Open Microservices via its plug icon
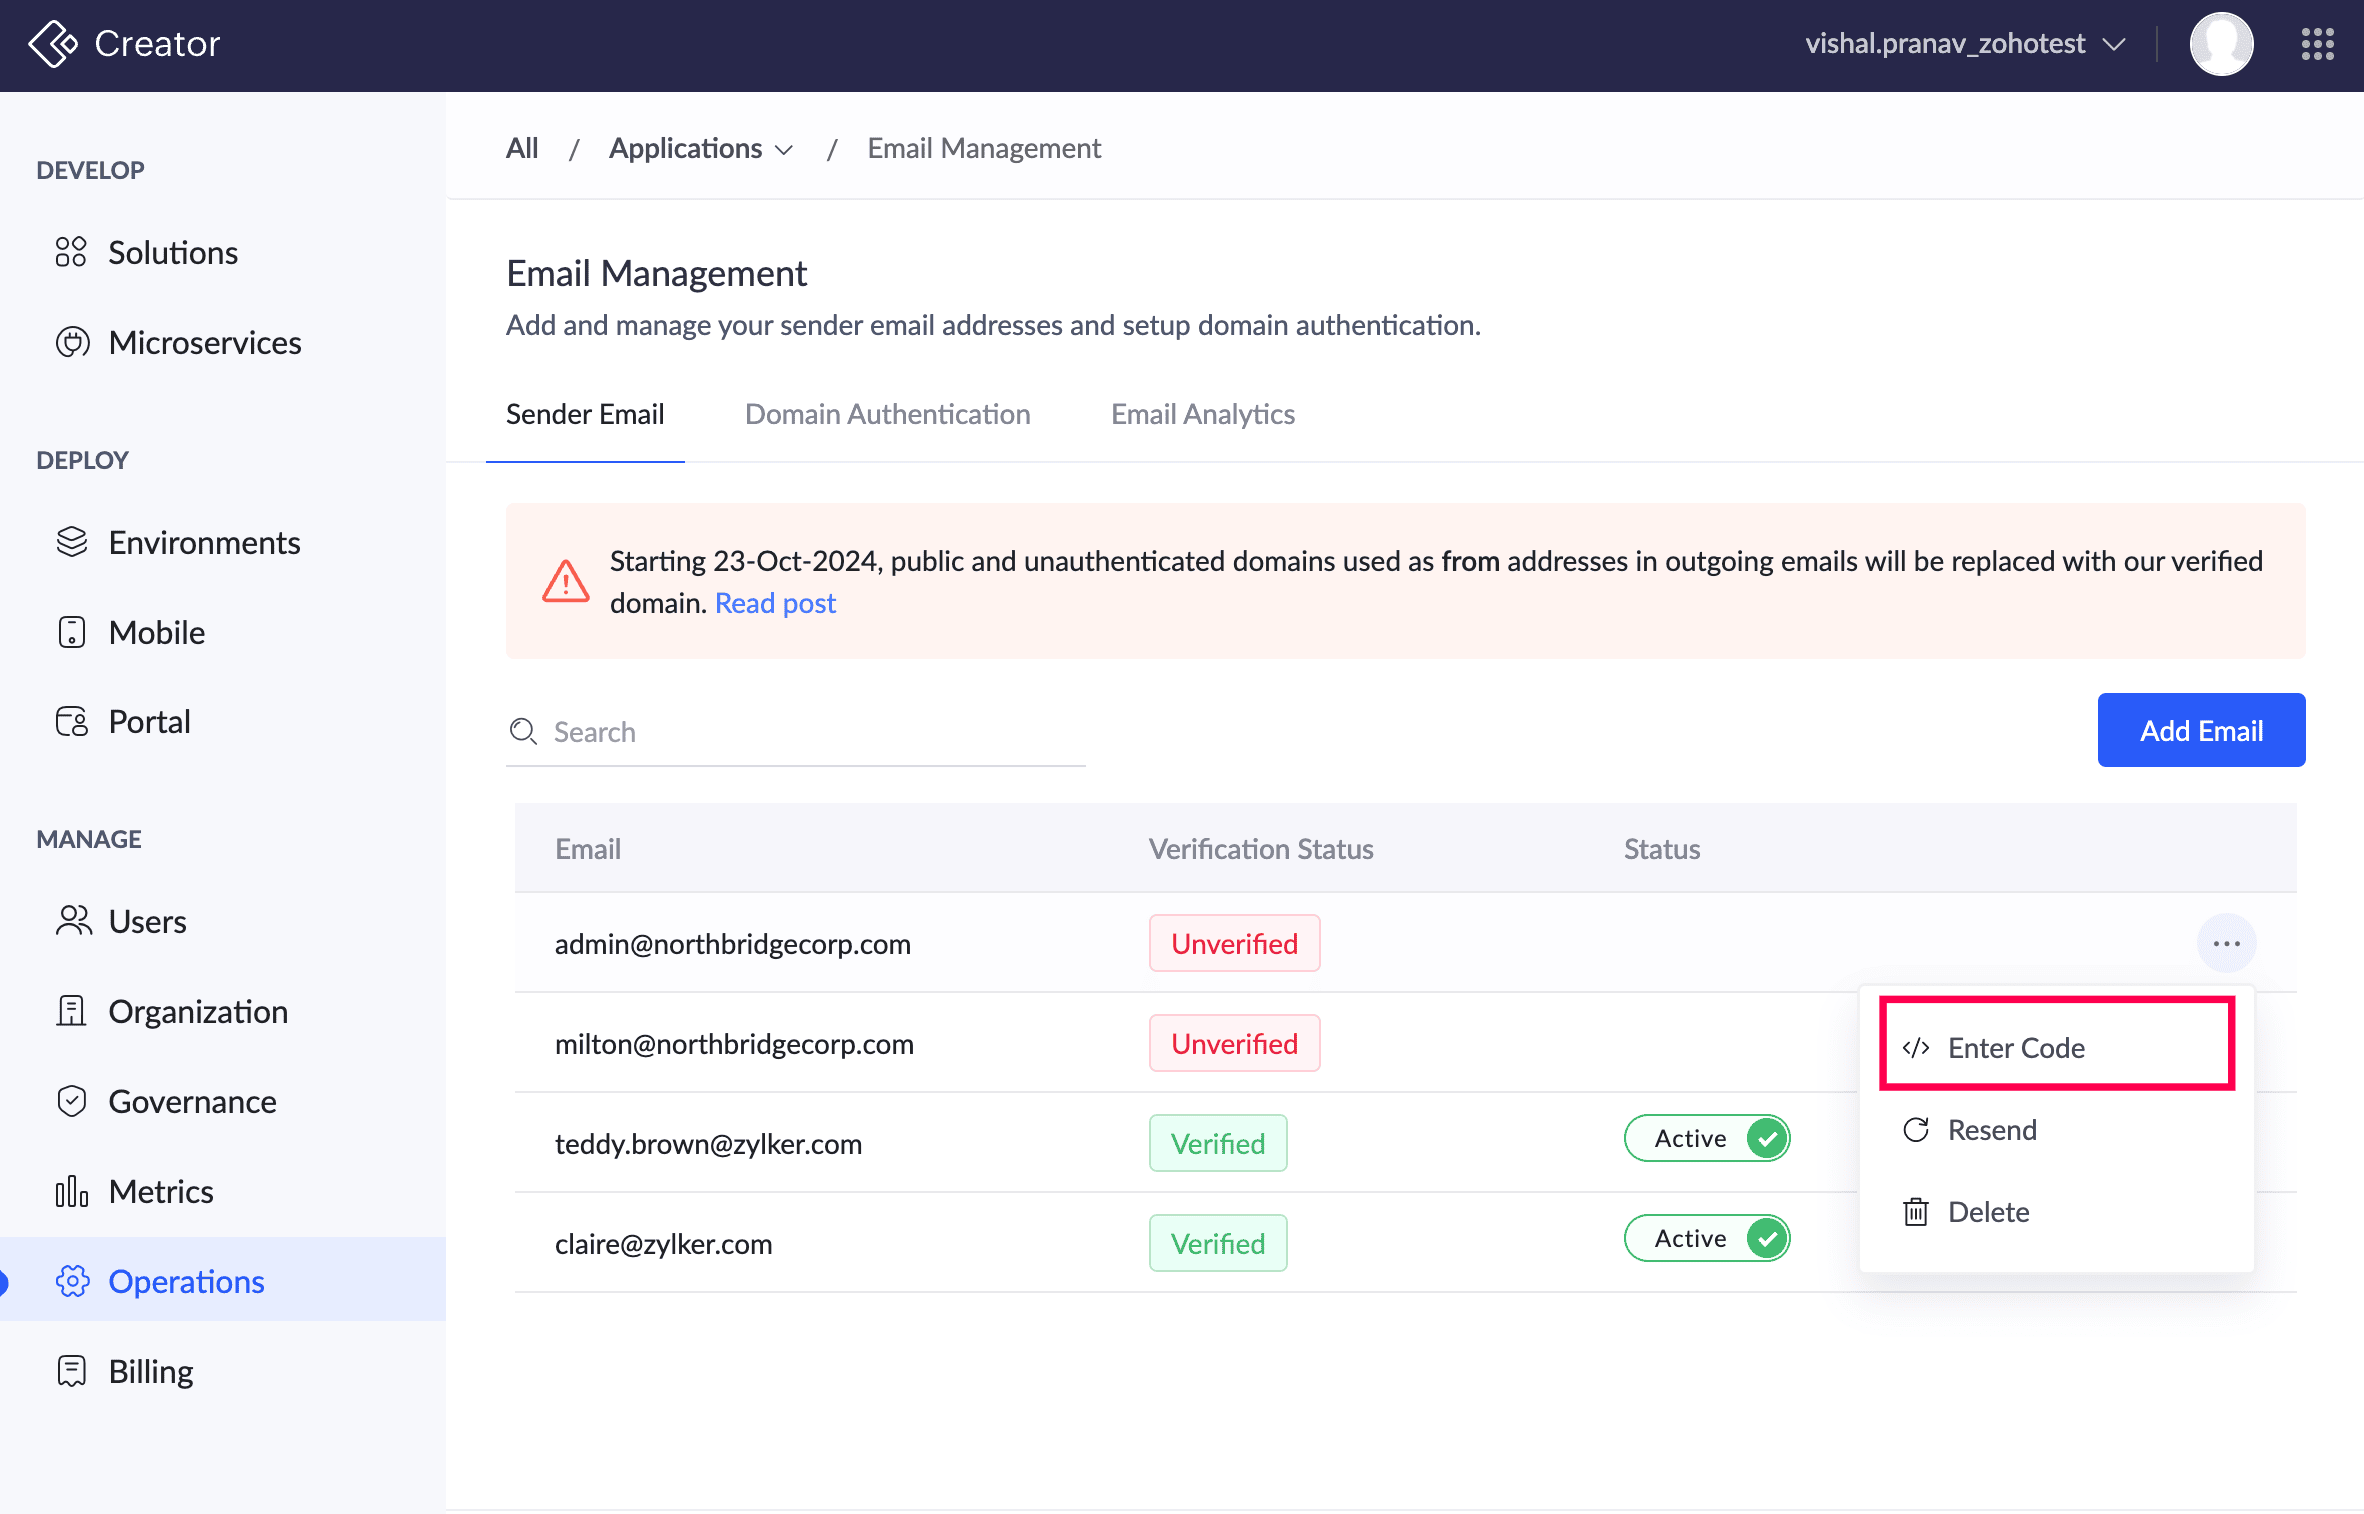 [72, 342]
